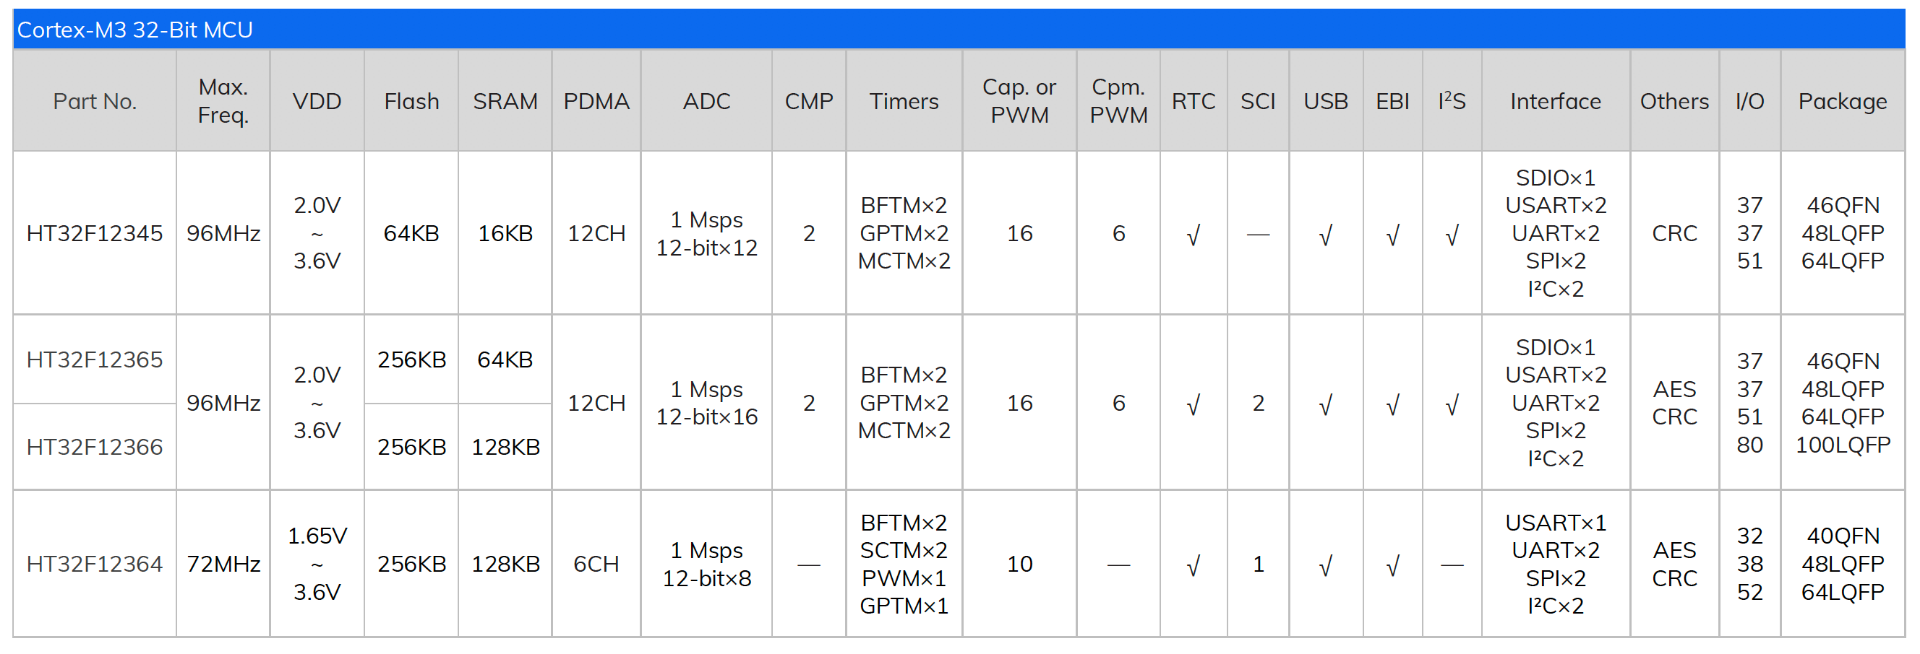Click the Max. Freq. column header

pos(223,101)
